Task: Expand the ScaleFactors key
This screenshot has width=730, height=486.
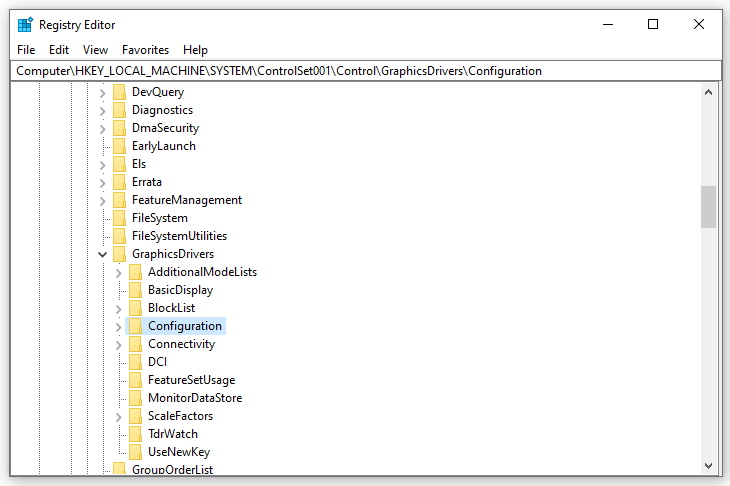Action: pyautogui.click(x=119, y=417)
